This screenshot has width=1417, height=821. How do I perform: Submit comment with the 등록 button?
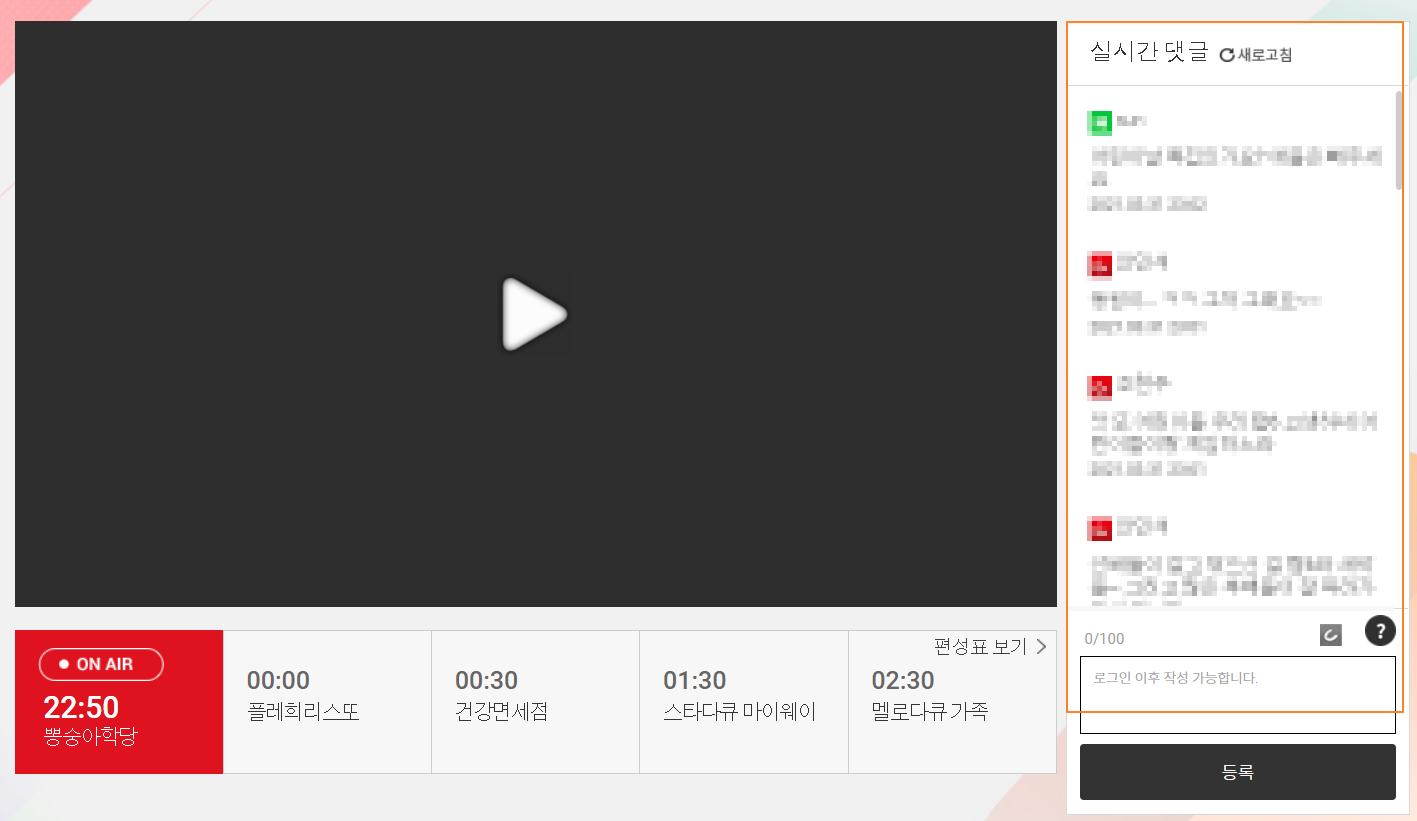click(1238, 772)
